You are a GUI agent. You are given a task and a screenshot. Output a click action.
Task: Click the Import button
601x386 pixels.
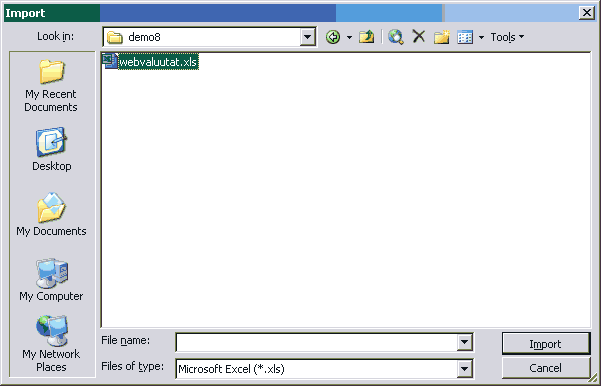click(545, 344)
